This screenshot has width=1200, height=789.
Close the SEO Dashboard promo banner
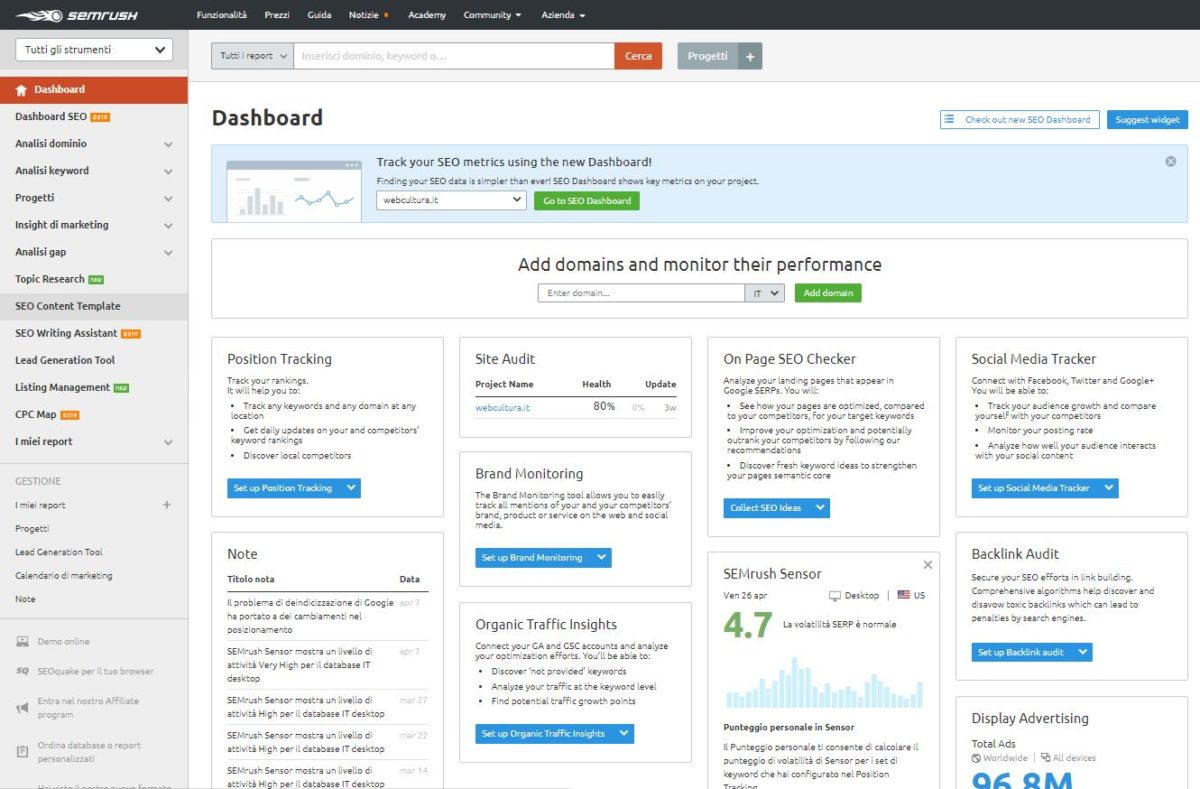click(1170, 161)
